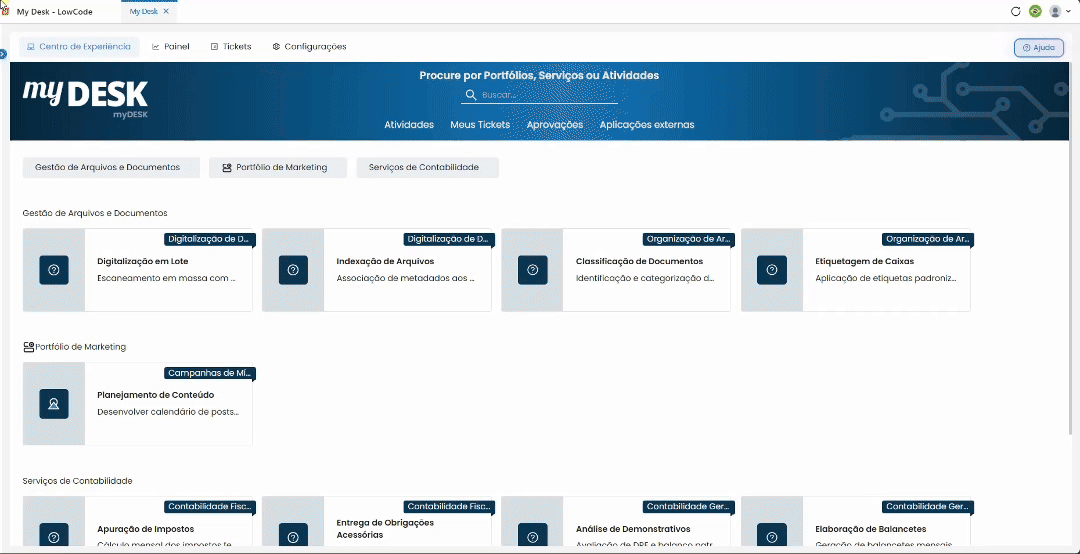Open the Indexação de Arquivos title
Image resolution: width=1080 pixels, height=554 pixels.
[x=385, y=262]
